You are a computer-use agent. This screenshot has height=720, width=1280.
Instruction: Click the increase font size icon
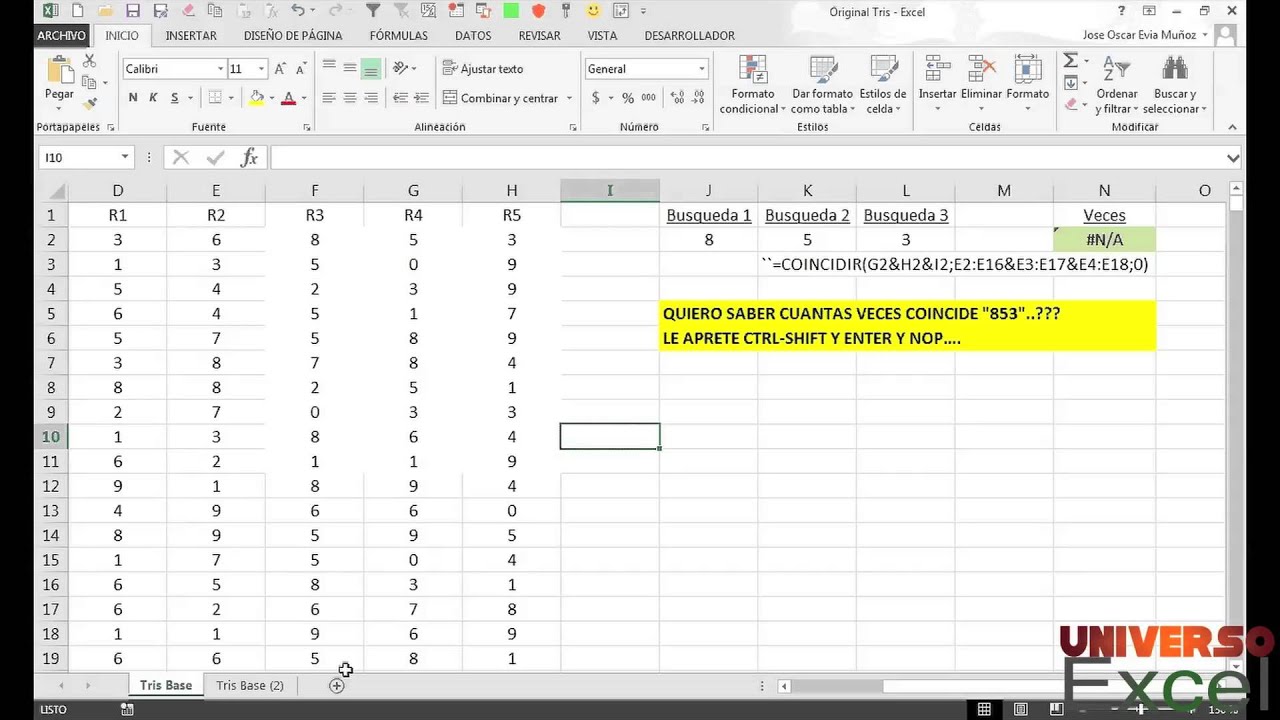click(x=281, y=69)
